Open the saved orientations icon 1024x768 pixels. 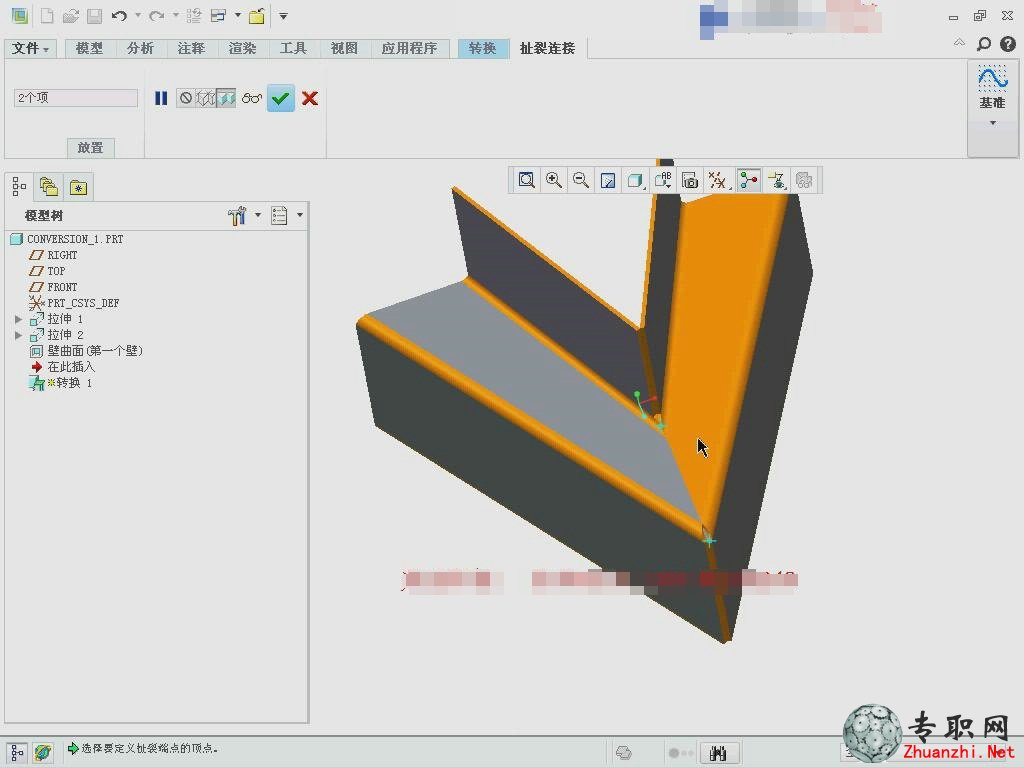coord(663,180)
